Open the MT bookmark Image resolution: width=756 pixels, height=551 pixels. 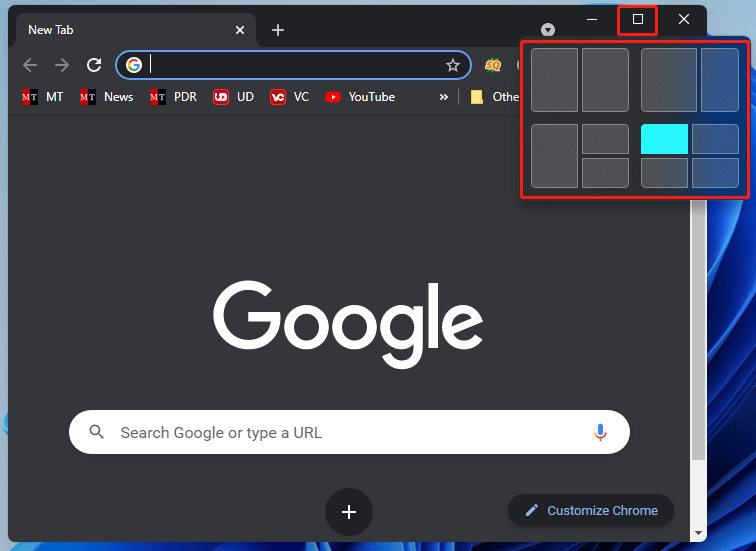point(42,97)
